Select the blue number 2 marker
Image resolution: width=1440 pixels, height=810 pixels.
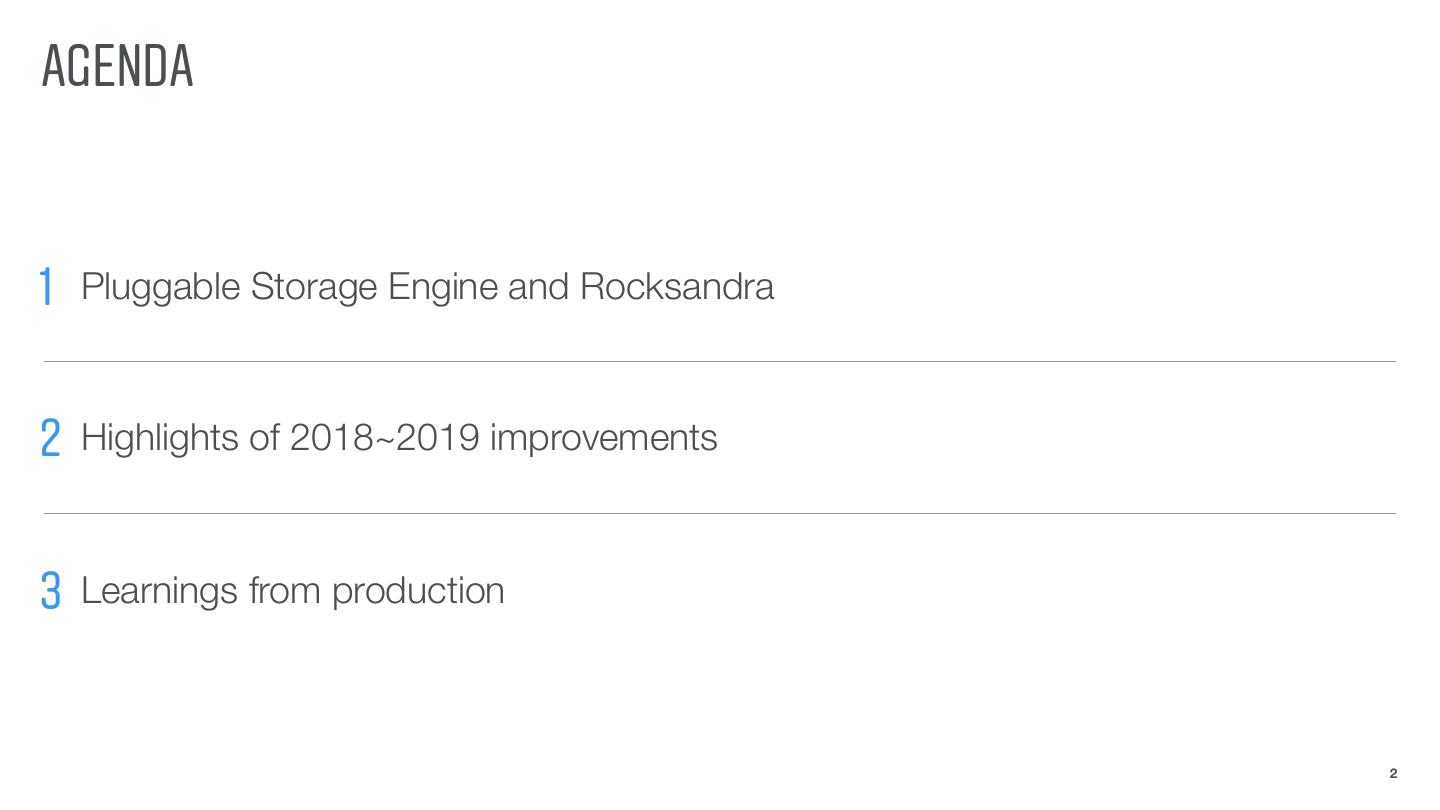tap(51, 439)
